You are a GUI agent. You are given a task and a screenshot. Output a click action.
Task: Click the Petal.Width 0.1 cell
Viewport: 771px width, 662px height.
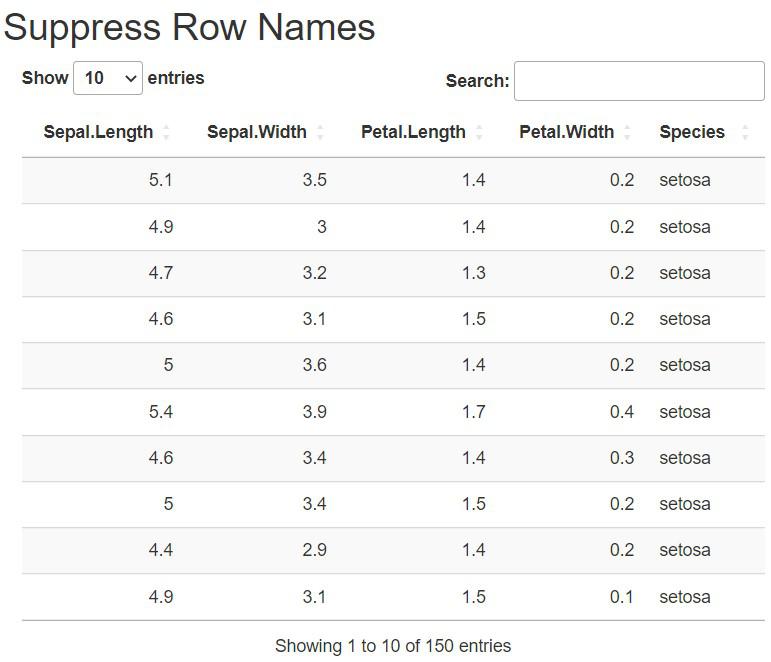622,597
